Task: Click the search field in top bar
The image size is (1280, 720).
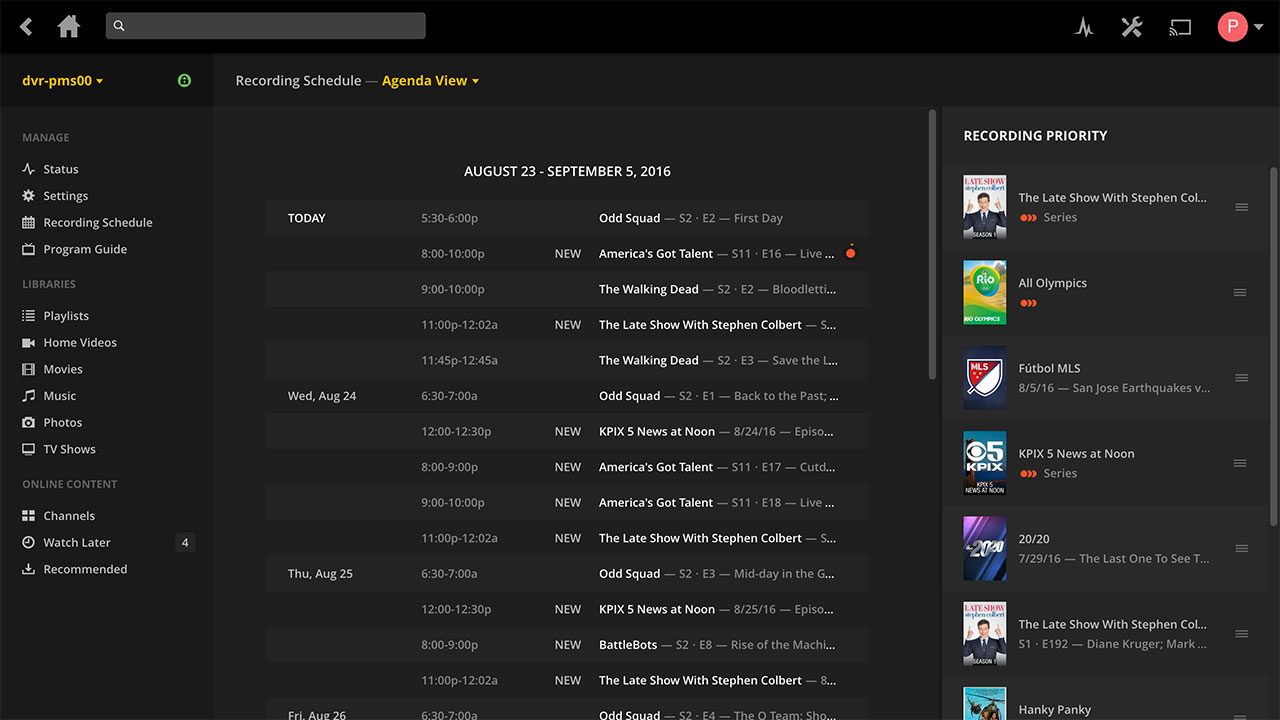Action: 266,26
